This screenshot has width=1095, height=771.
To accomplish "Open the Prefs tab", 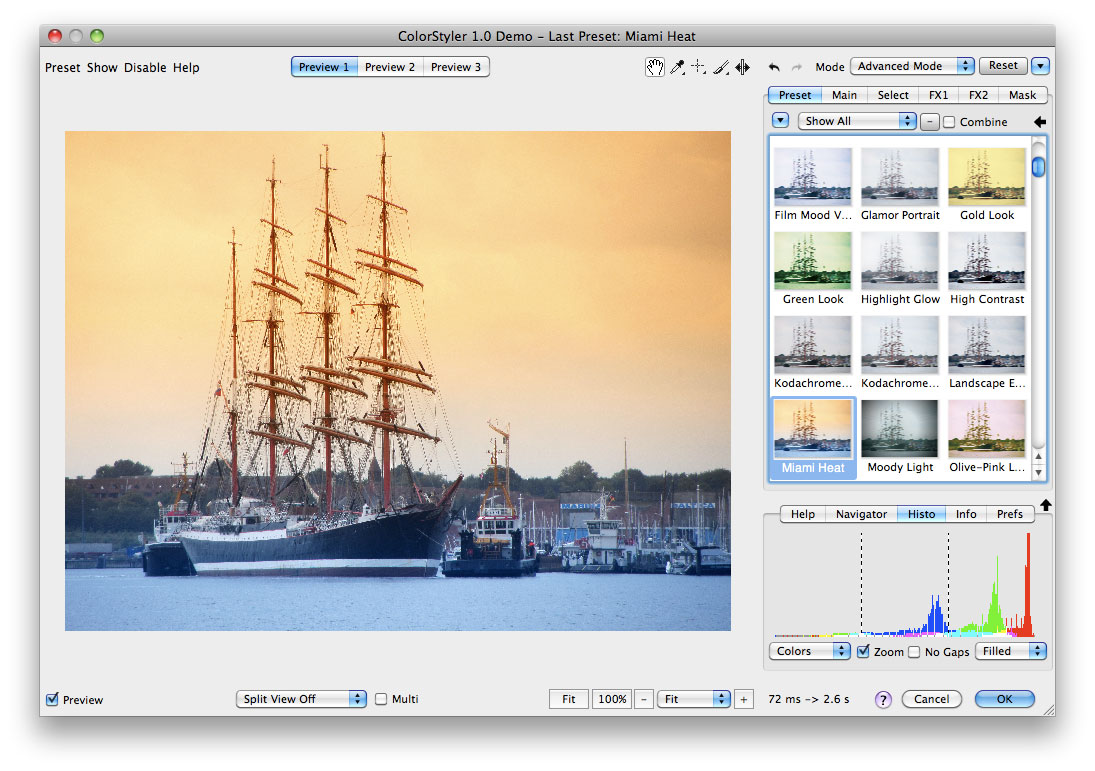I will 1010,514.
